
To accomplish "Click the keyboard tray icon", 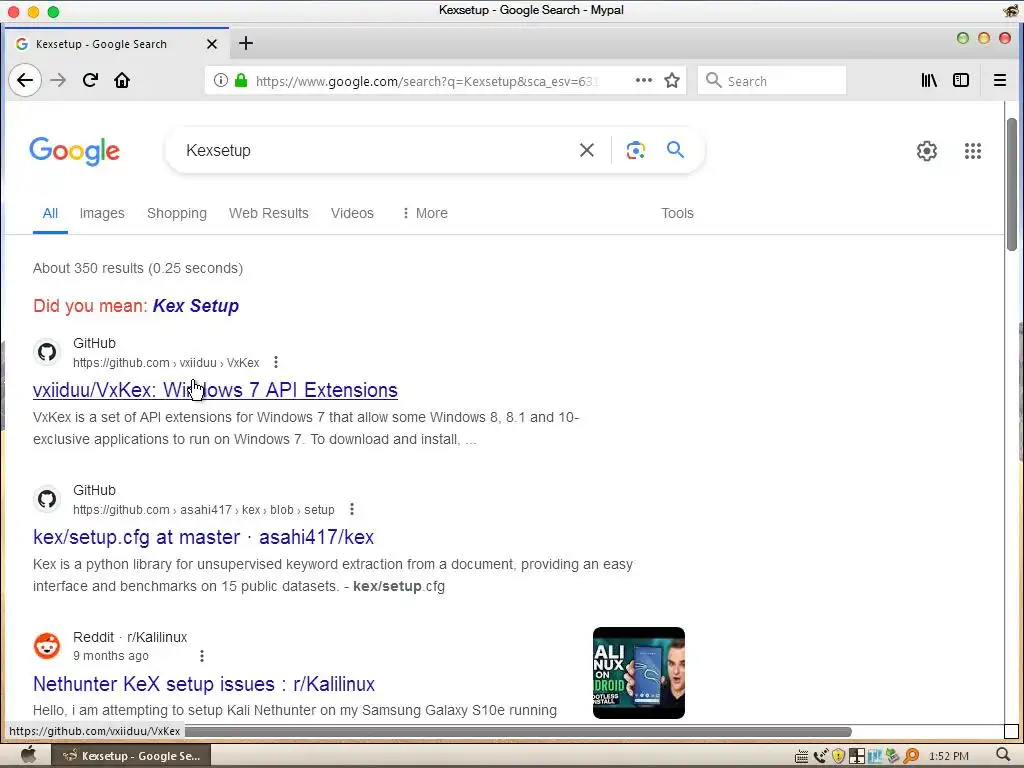I will pyautogui.click(x=801, y=756).
